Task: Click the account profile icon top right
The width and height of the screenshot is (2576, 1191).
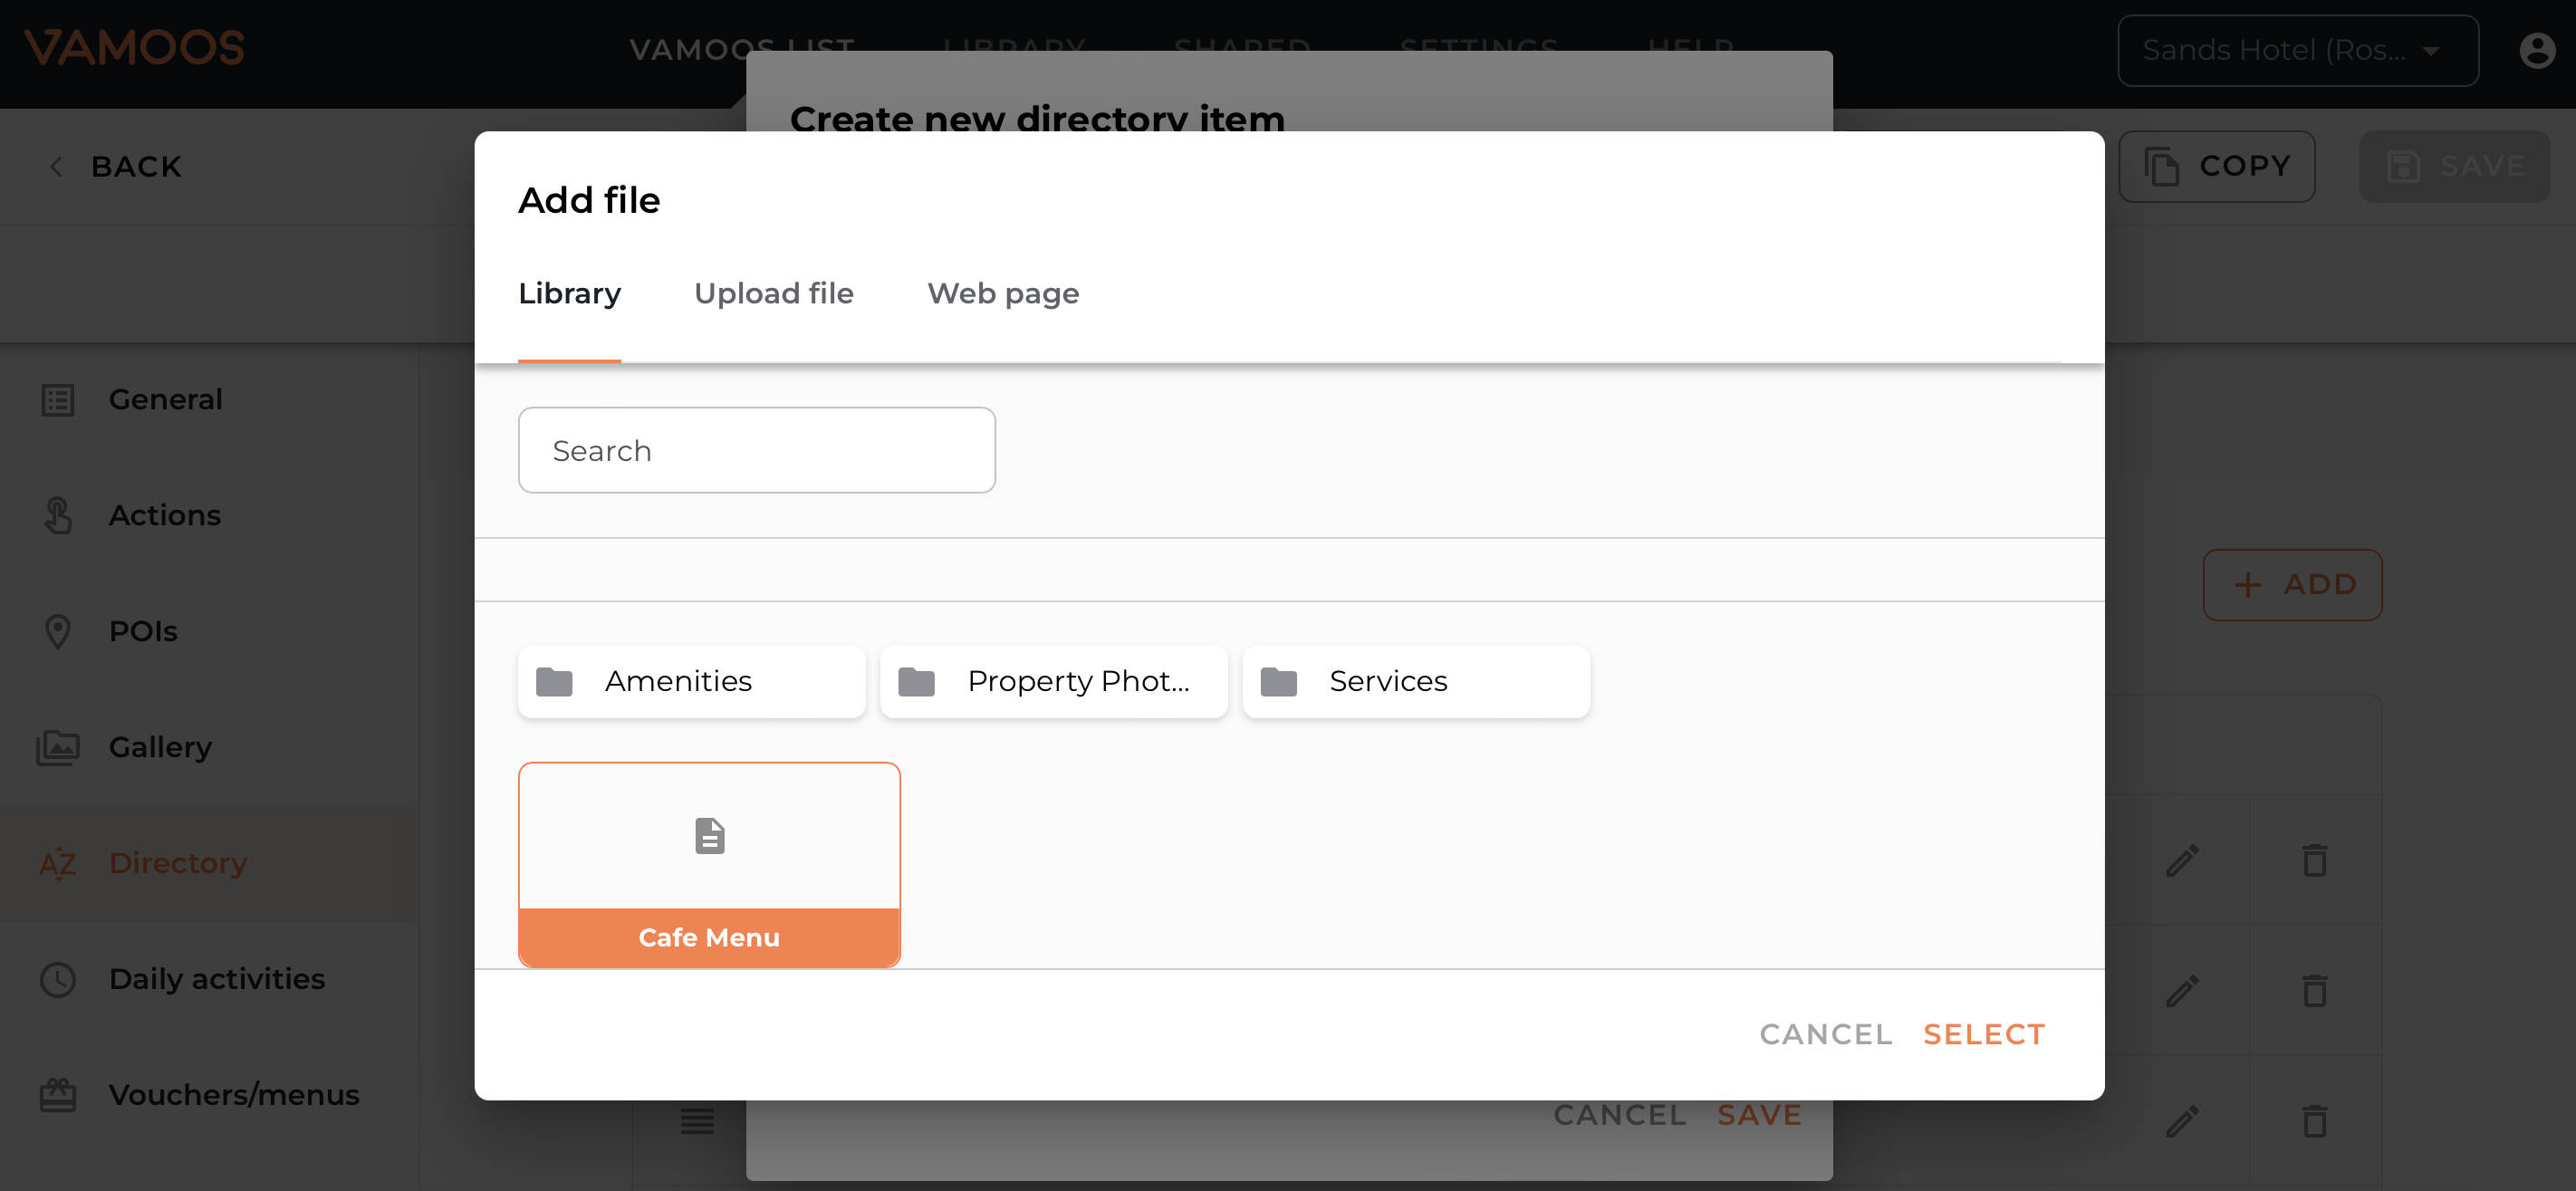Action: point(2537,50)
